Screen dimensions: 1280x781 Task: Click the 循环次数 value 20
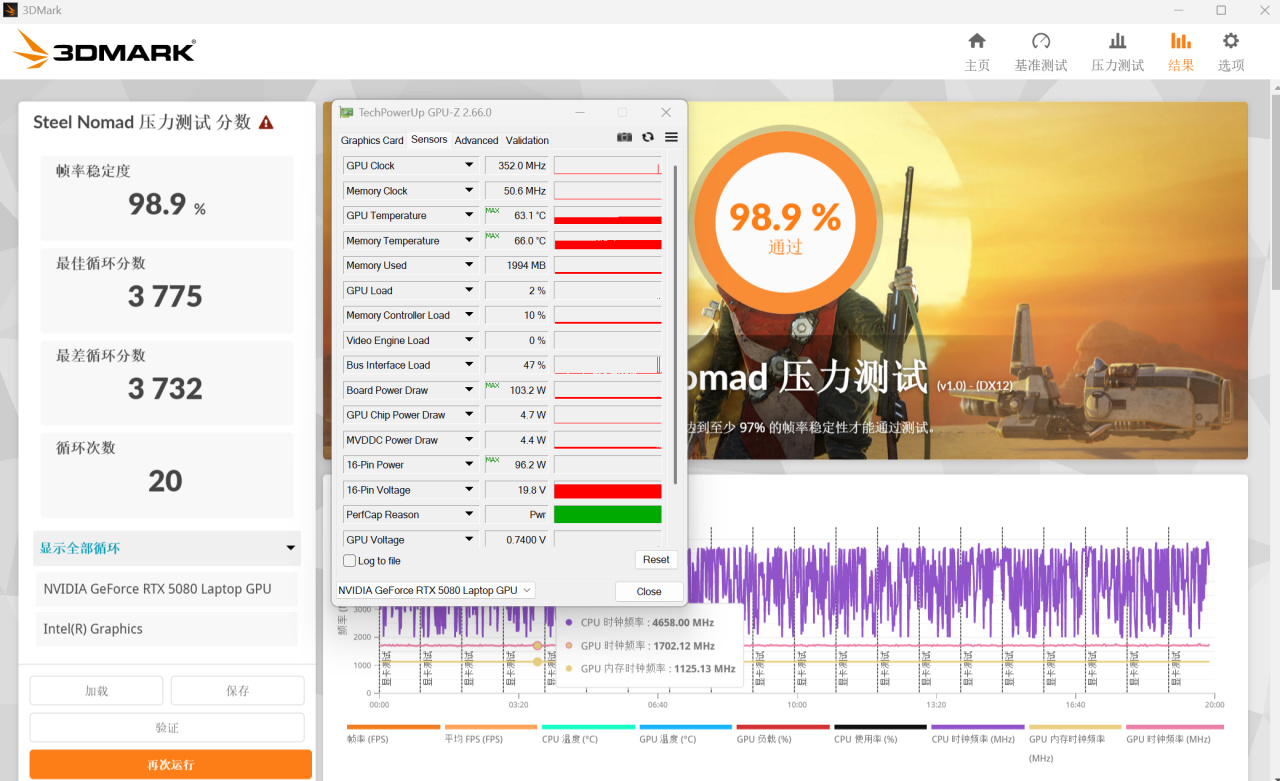coord(165,481)
